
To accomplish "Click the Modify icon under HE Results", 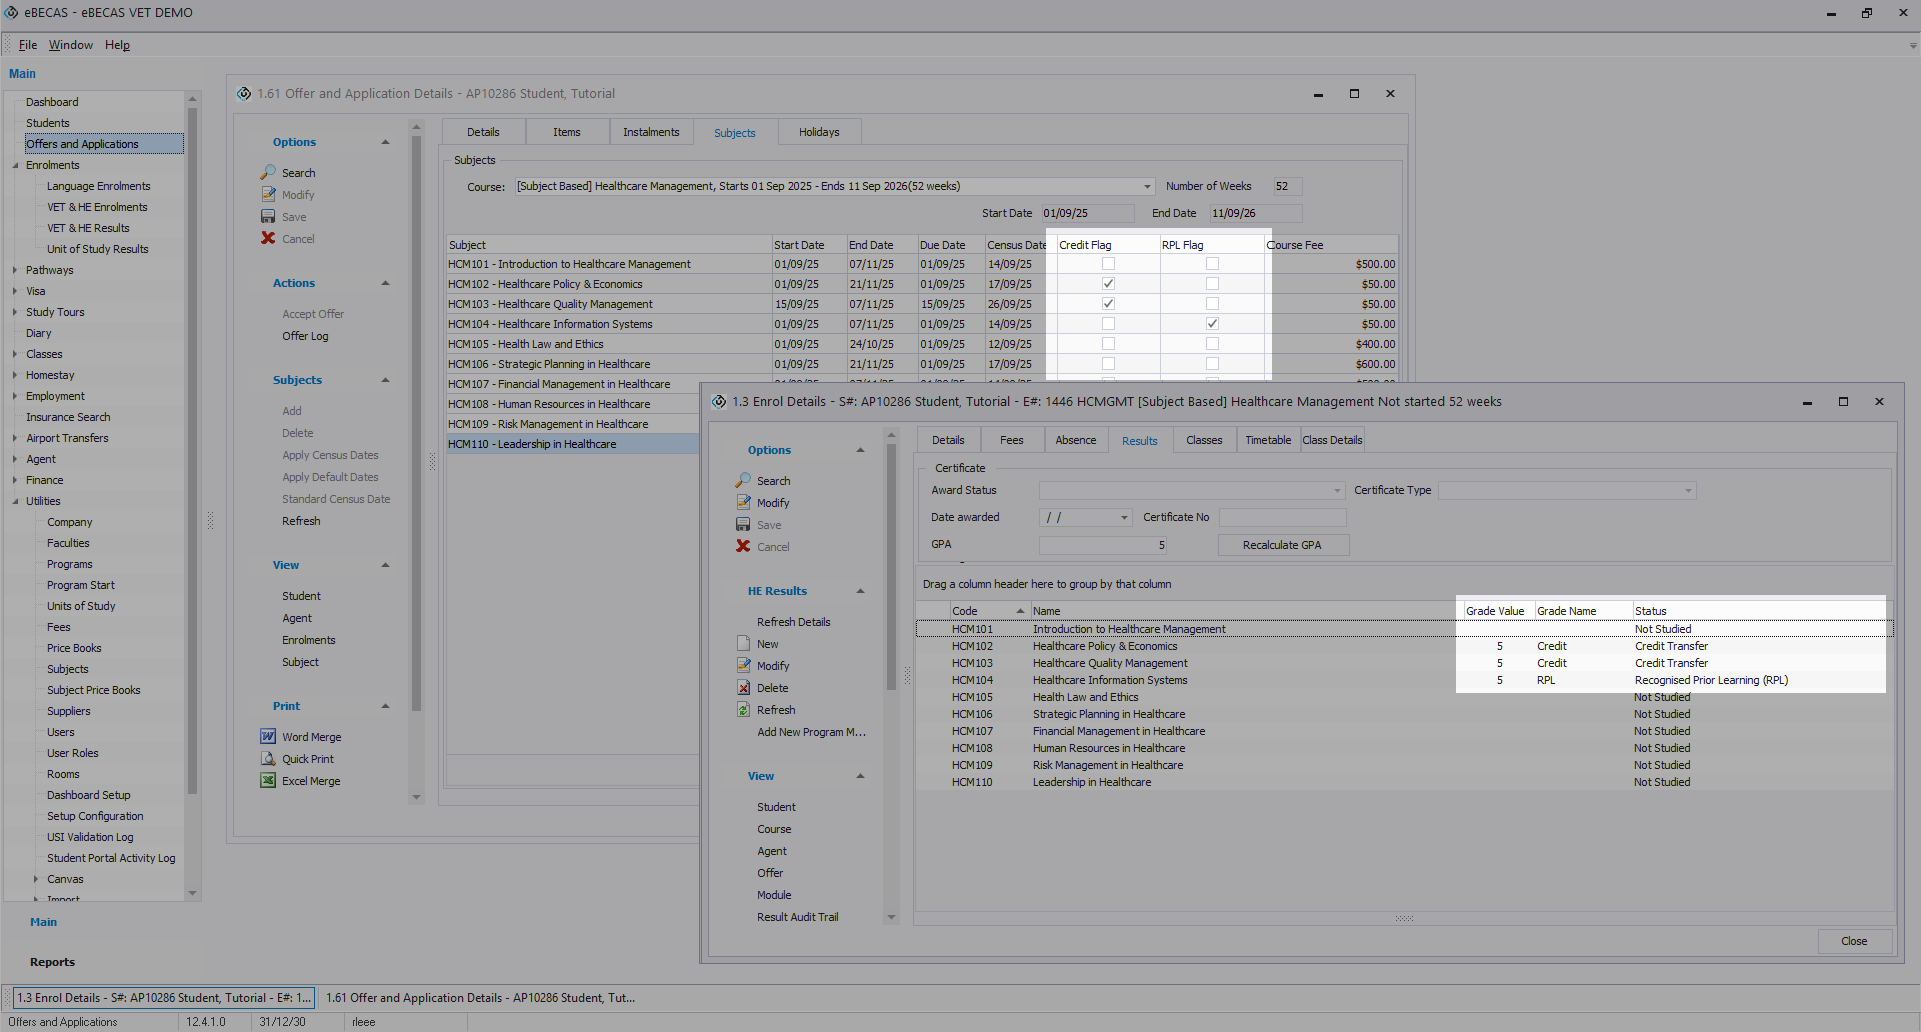I will (x=743, y=666).
